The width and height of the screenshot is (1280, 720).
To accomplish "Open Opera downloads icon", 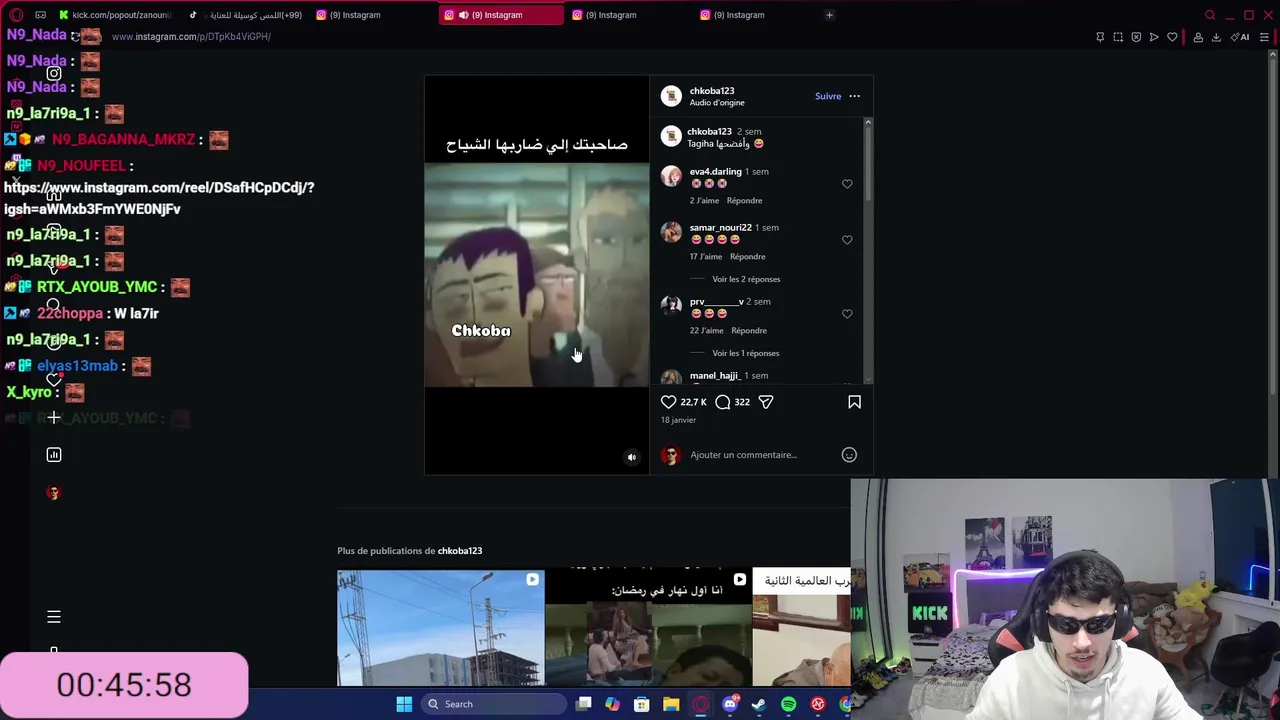I will [1216, 37].
